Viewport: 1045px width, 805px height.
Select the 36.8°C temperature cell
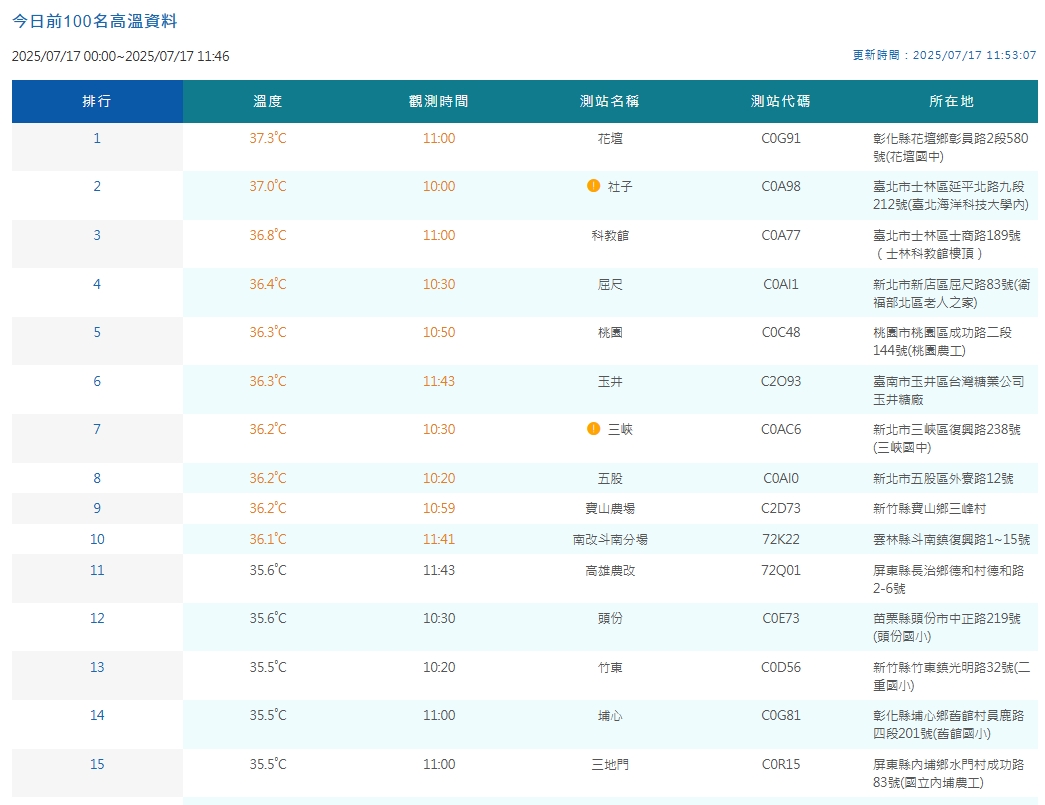click(268, 235)
